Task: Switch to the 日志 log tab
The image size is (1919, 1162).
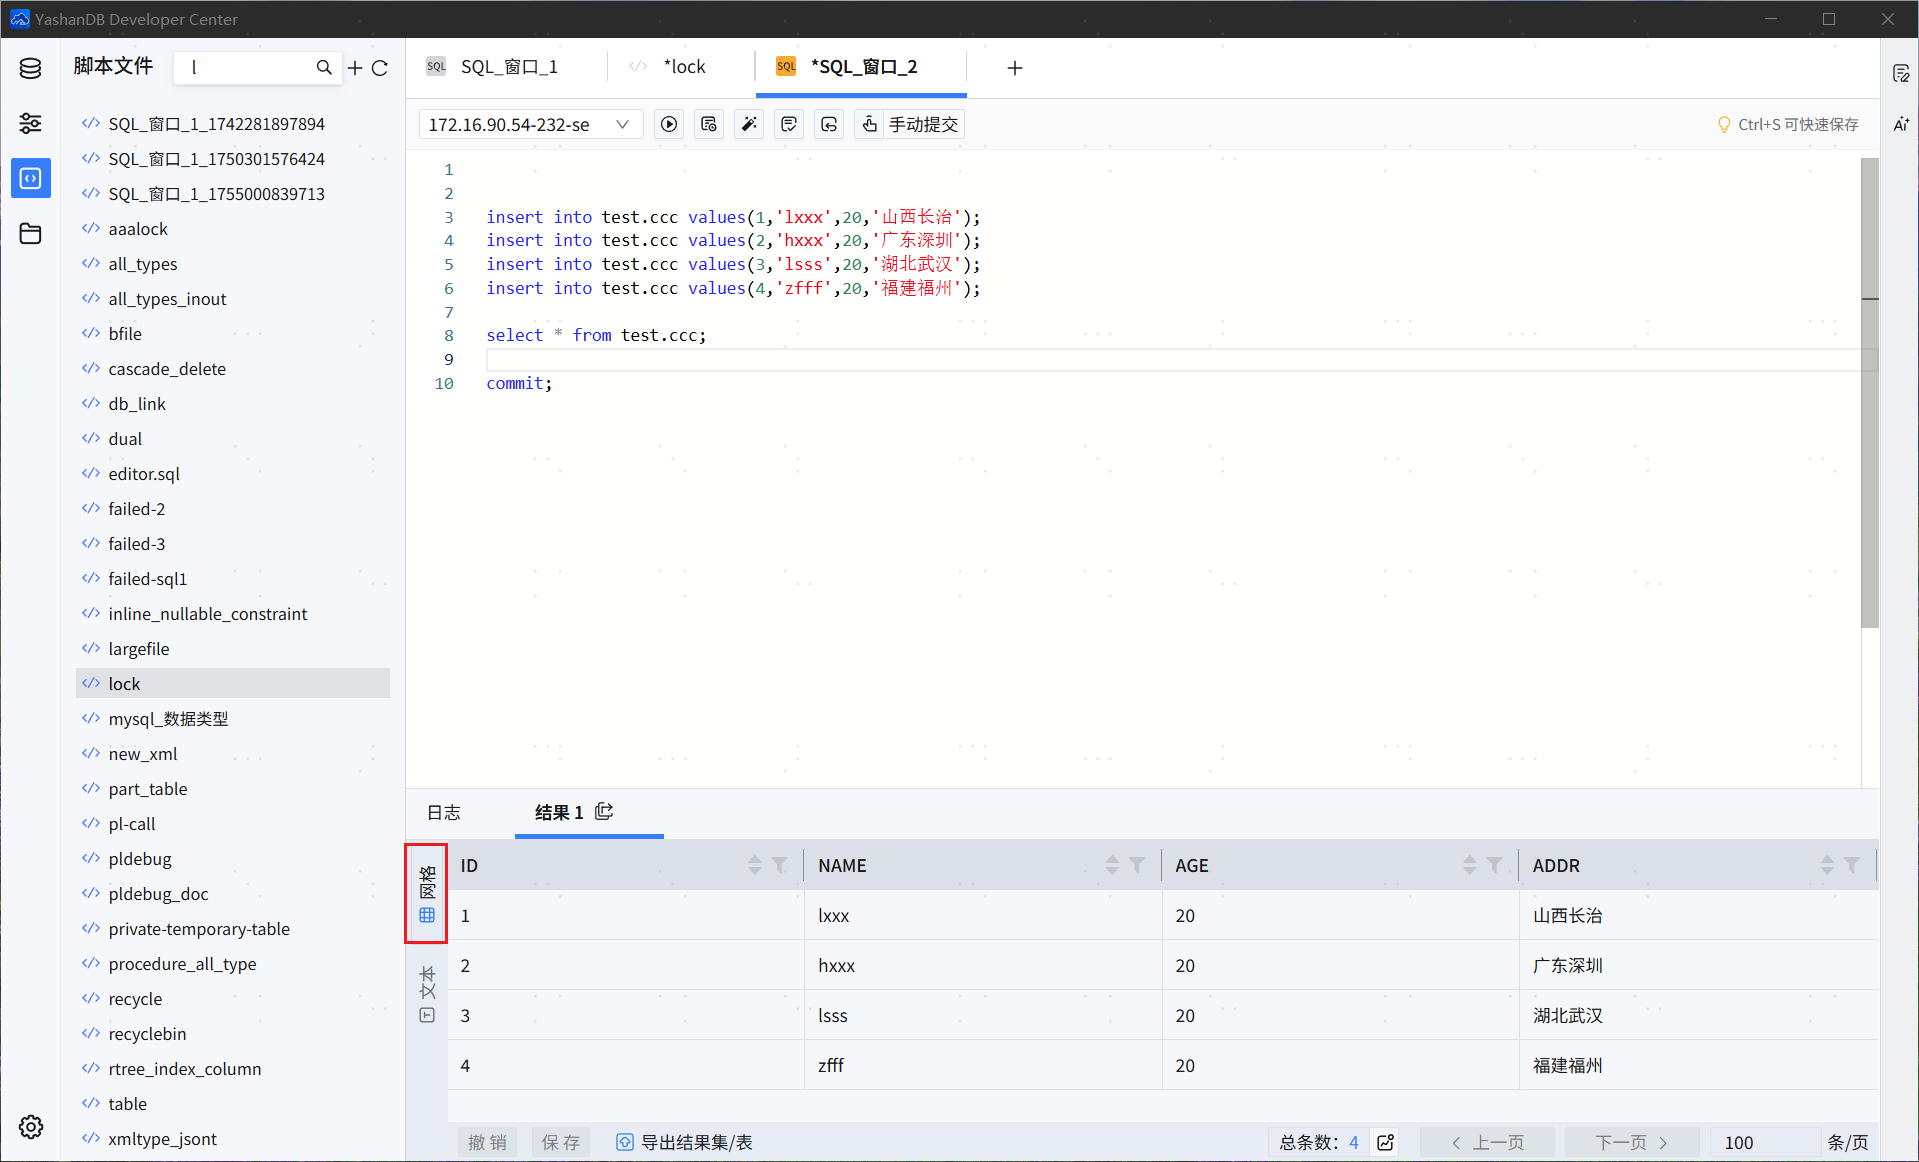Action: (x=444, y=812)
